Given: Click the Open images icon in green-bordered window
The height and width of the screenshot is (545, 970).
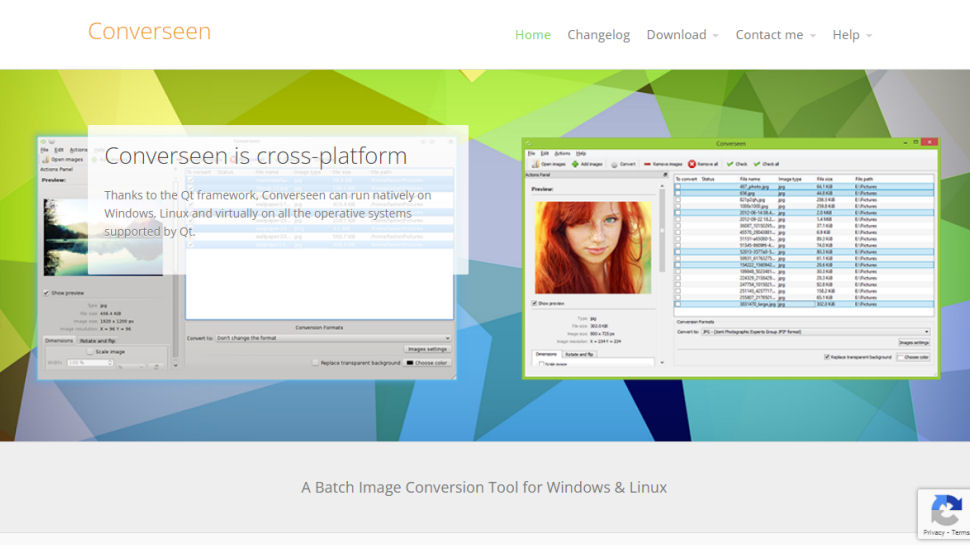Looking at the screenshot, I should pyautogui.click(x=536, y=164).
